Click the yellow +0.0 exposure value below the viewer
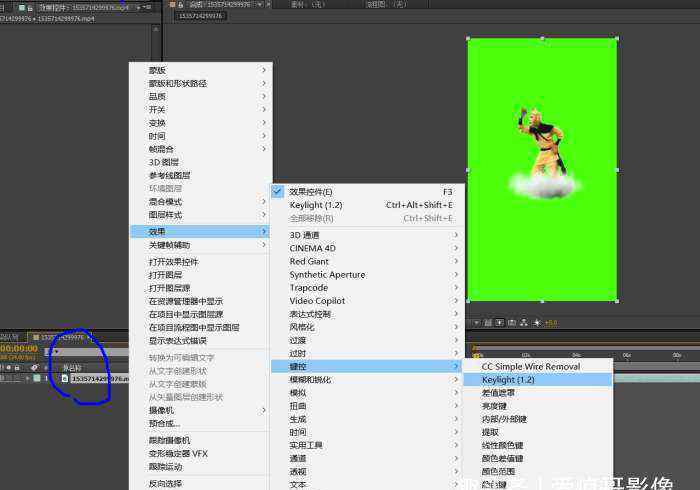 tap(551, 323)
